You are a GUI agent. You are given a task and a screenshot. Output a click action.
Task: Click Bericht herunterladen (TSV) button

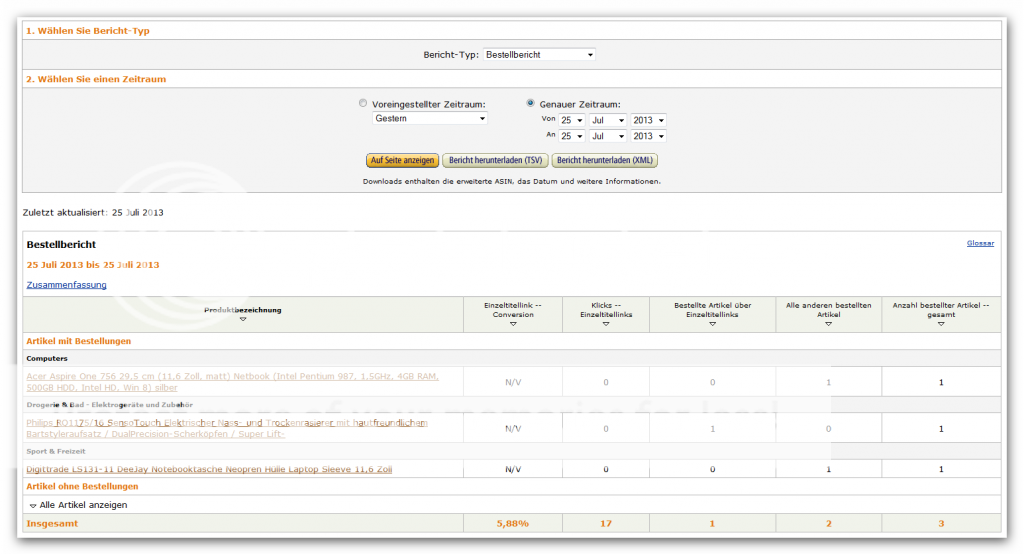495,160
